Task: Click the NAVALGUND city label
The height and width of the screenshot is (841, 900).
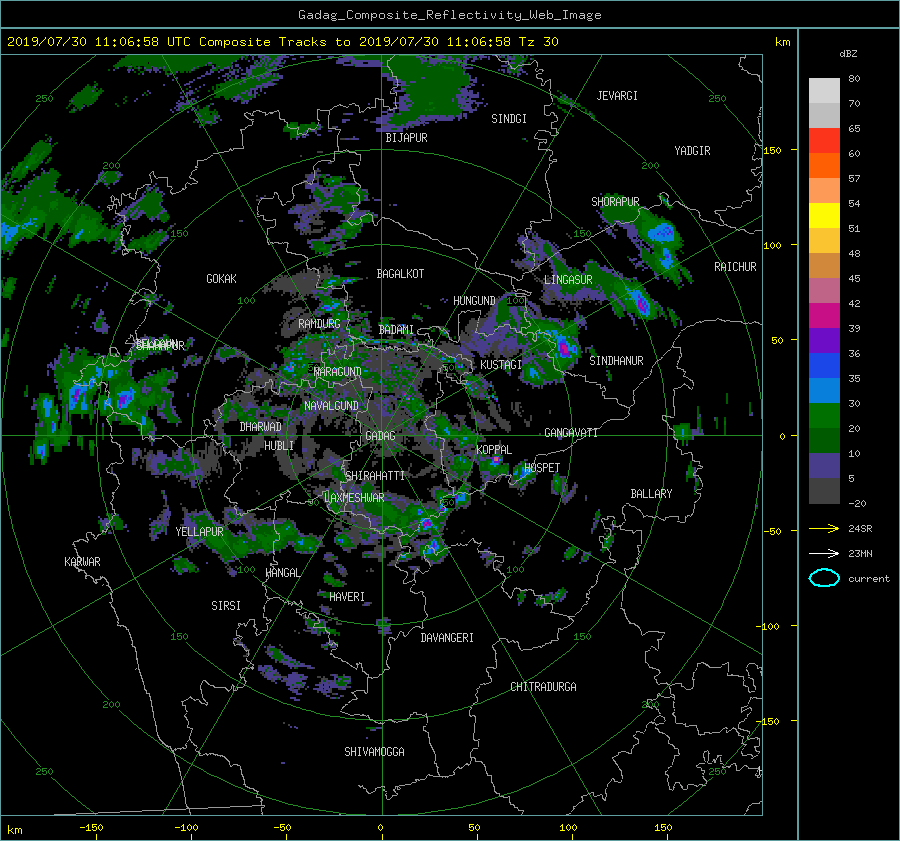Action: click(331, 406)
